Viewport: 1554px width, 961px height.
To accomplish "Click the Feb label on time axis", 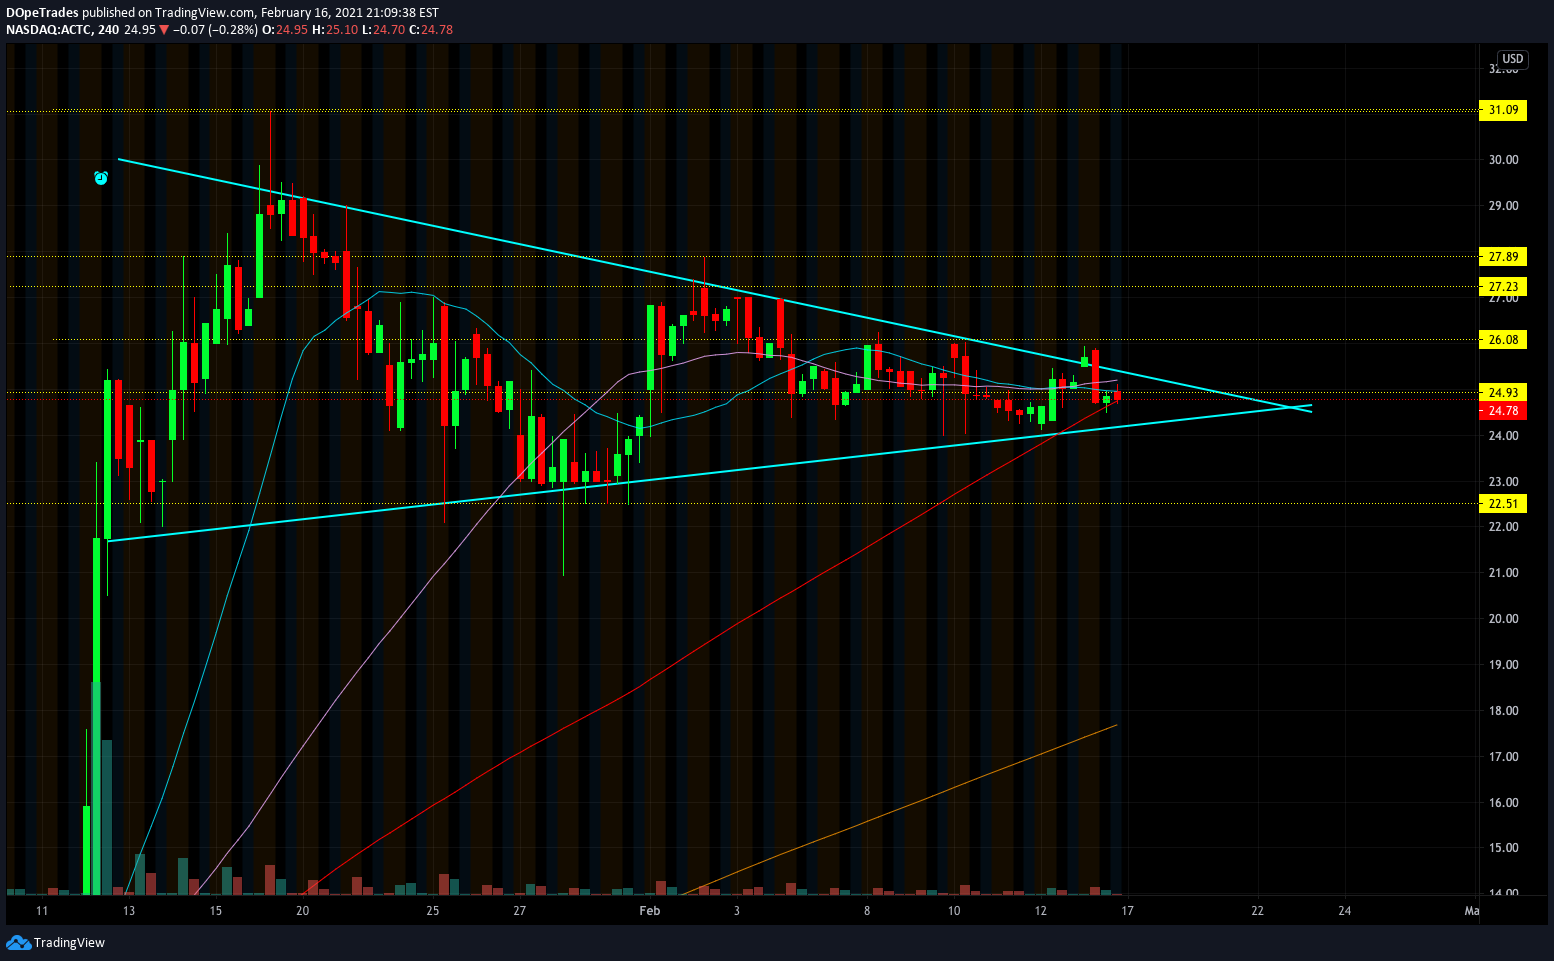I will click(x=650, y=911).
